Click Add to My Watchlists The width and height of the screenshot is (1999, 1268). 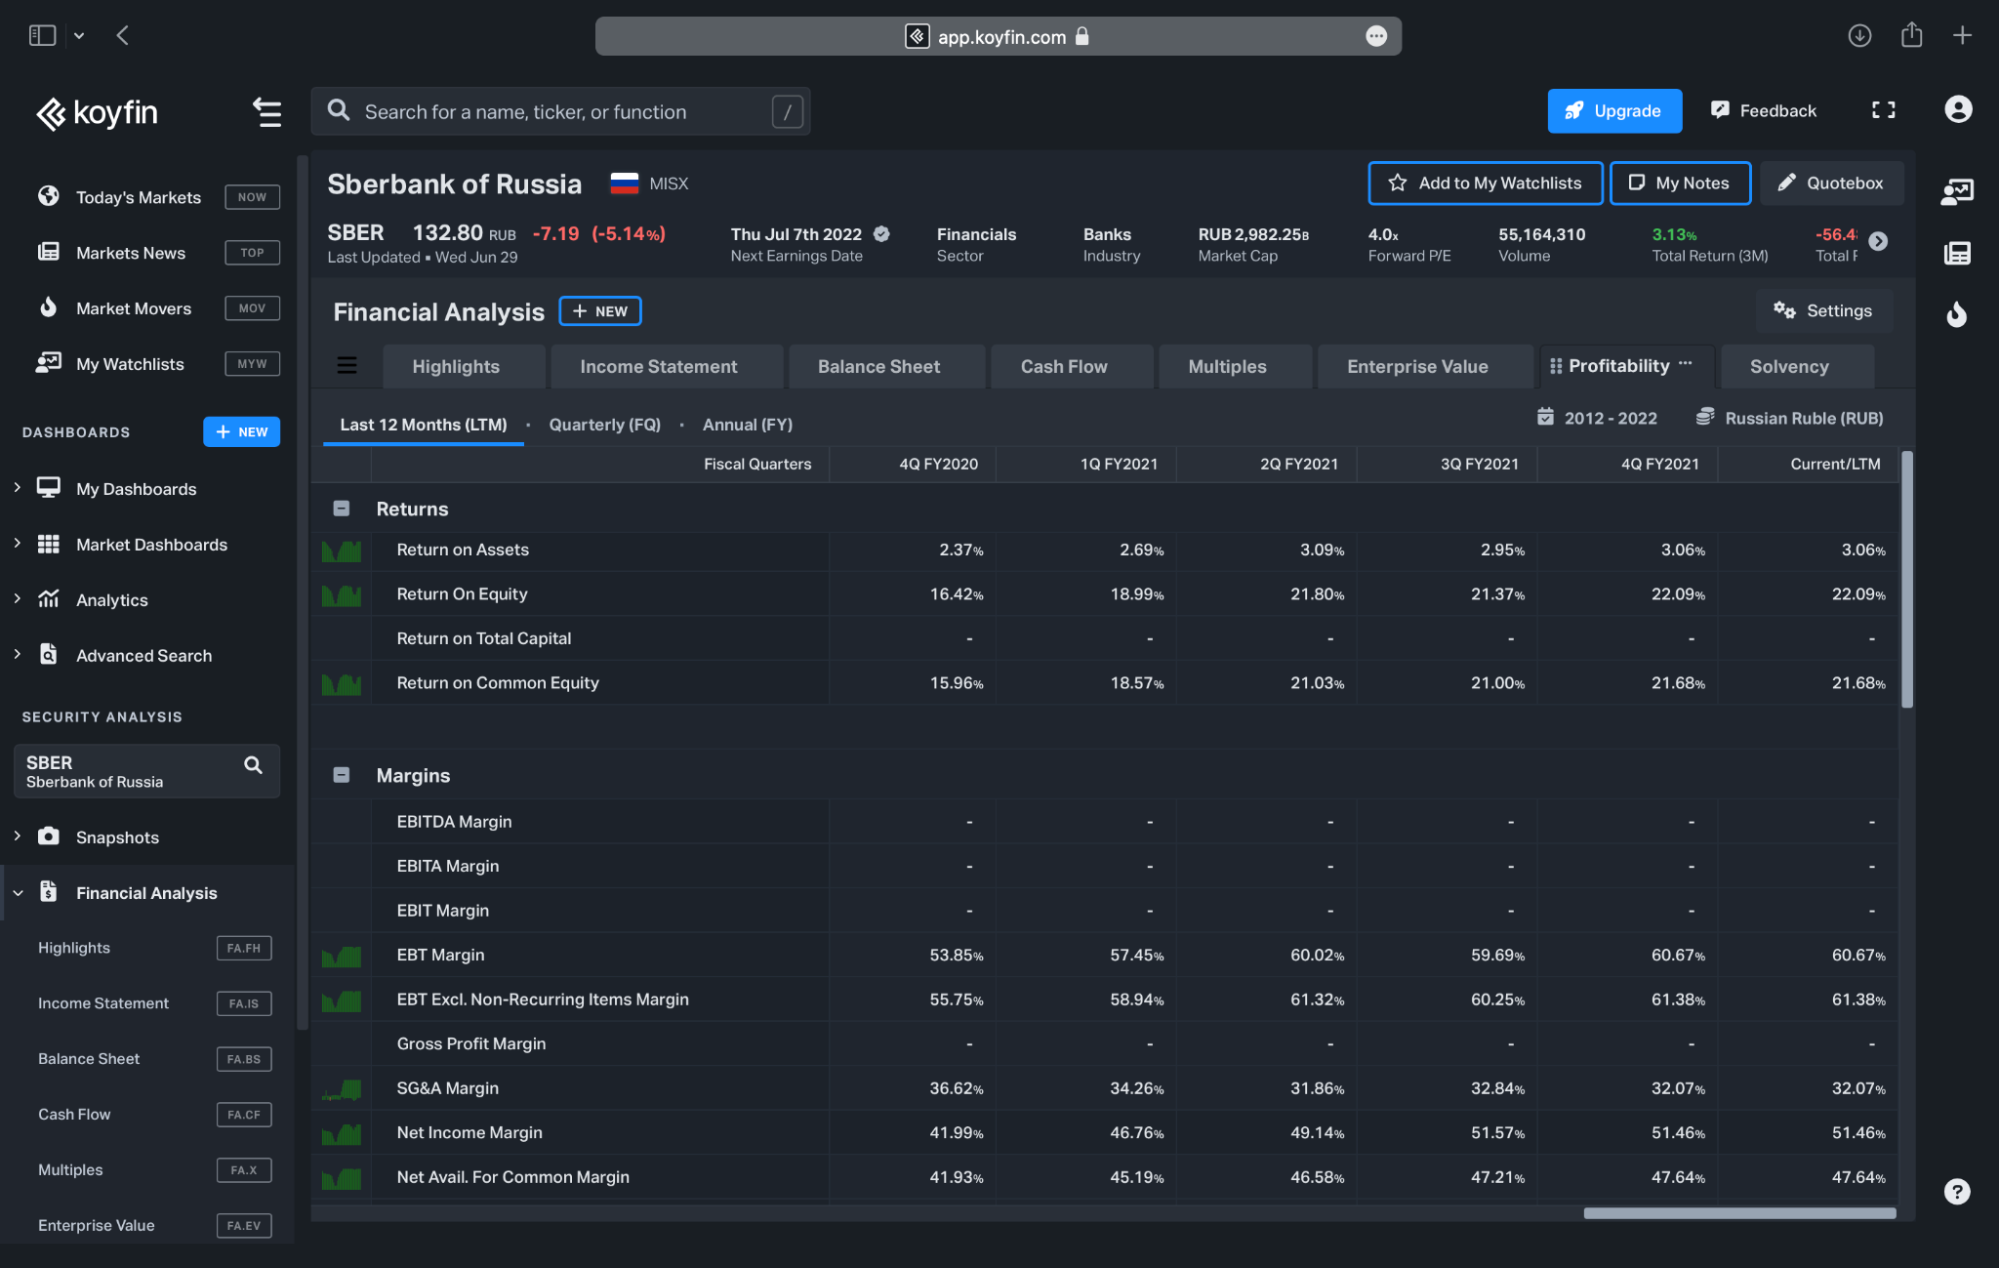(1485, 183)
